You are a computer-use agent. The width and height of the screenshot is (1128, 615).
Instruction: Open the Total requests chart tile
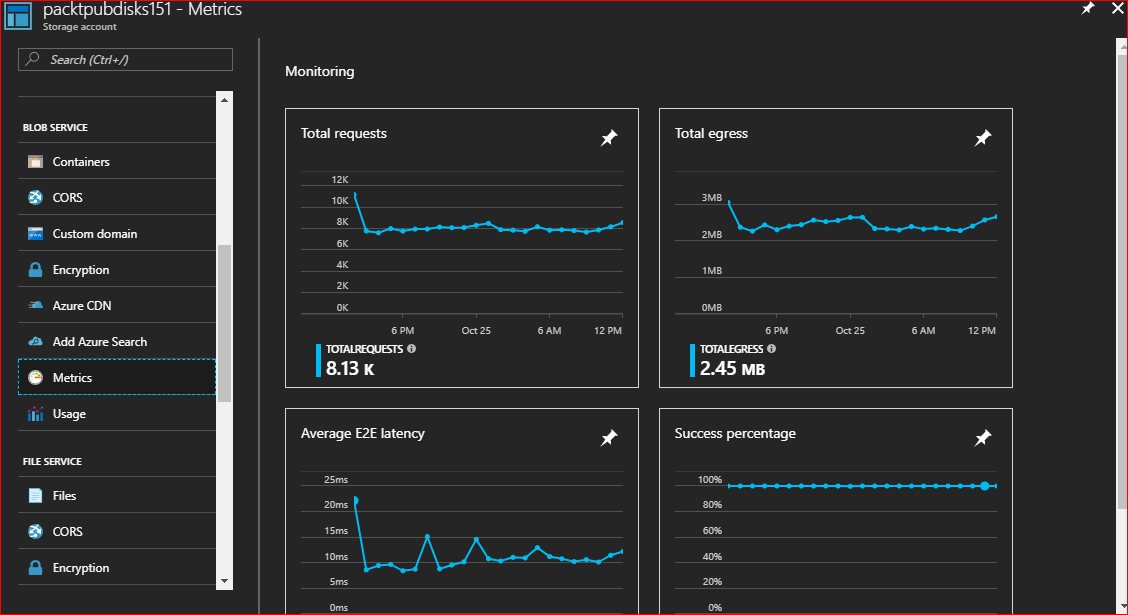point(462,248)
